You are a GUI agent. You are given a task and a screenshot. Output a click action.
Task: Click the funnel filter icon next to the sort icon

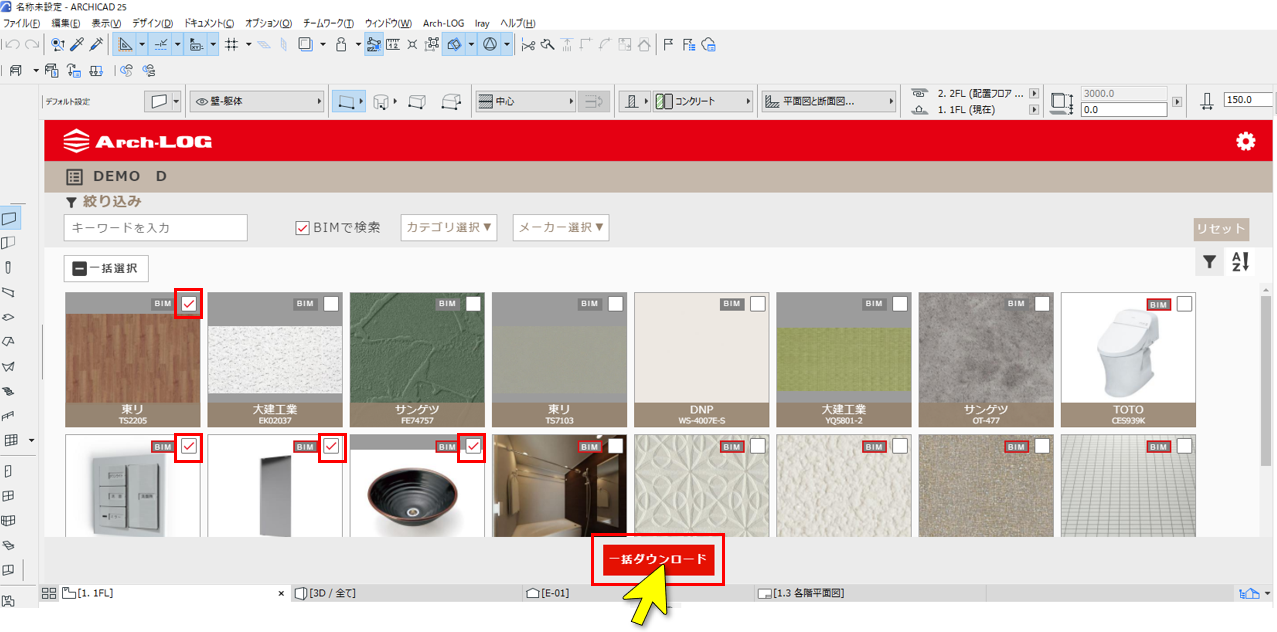[x=1209, y=262]
